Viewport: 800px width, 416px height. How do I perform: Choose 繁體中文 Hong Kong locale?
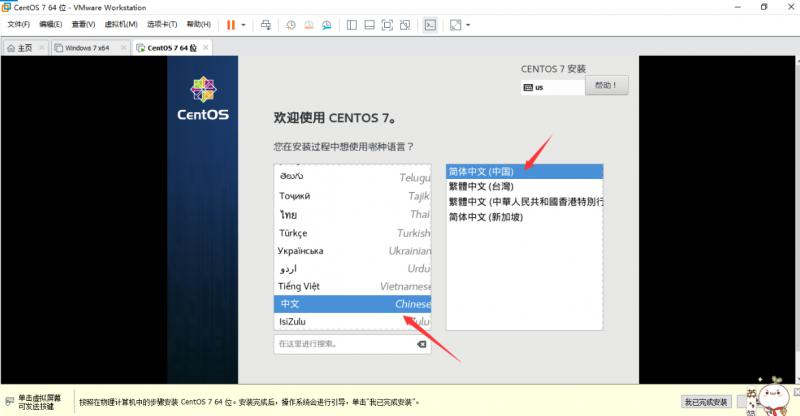(524, 202)
